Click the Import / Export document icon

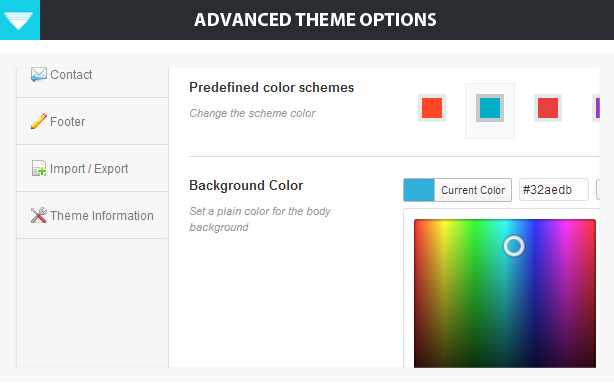point(38,168)
